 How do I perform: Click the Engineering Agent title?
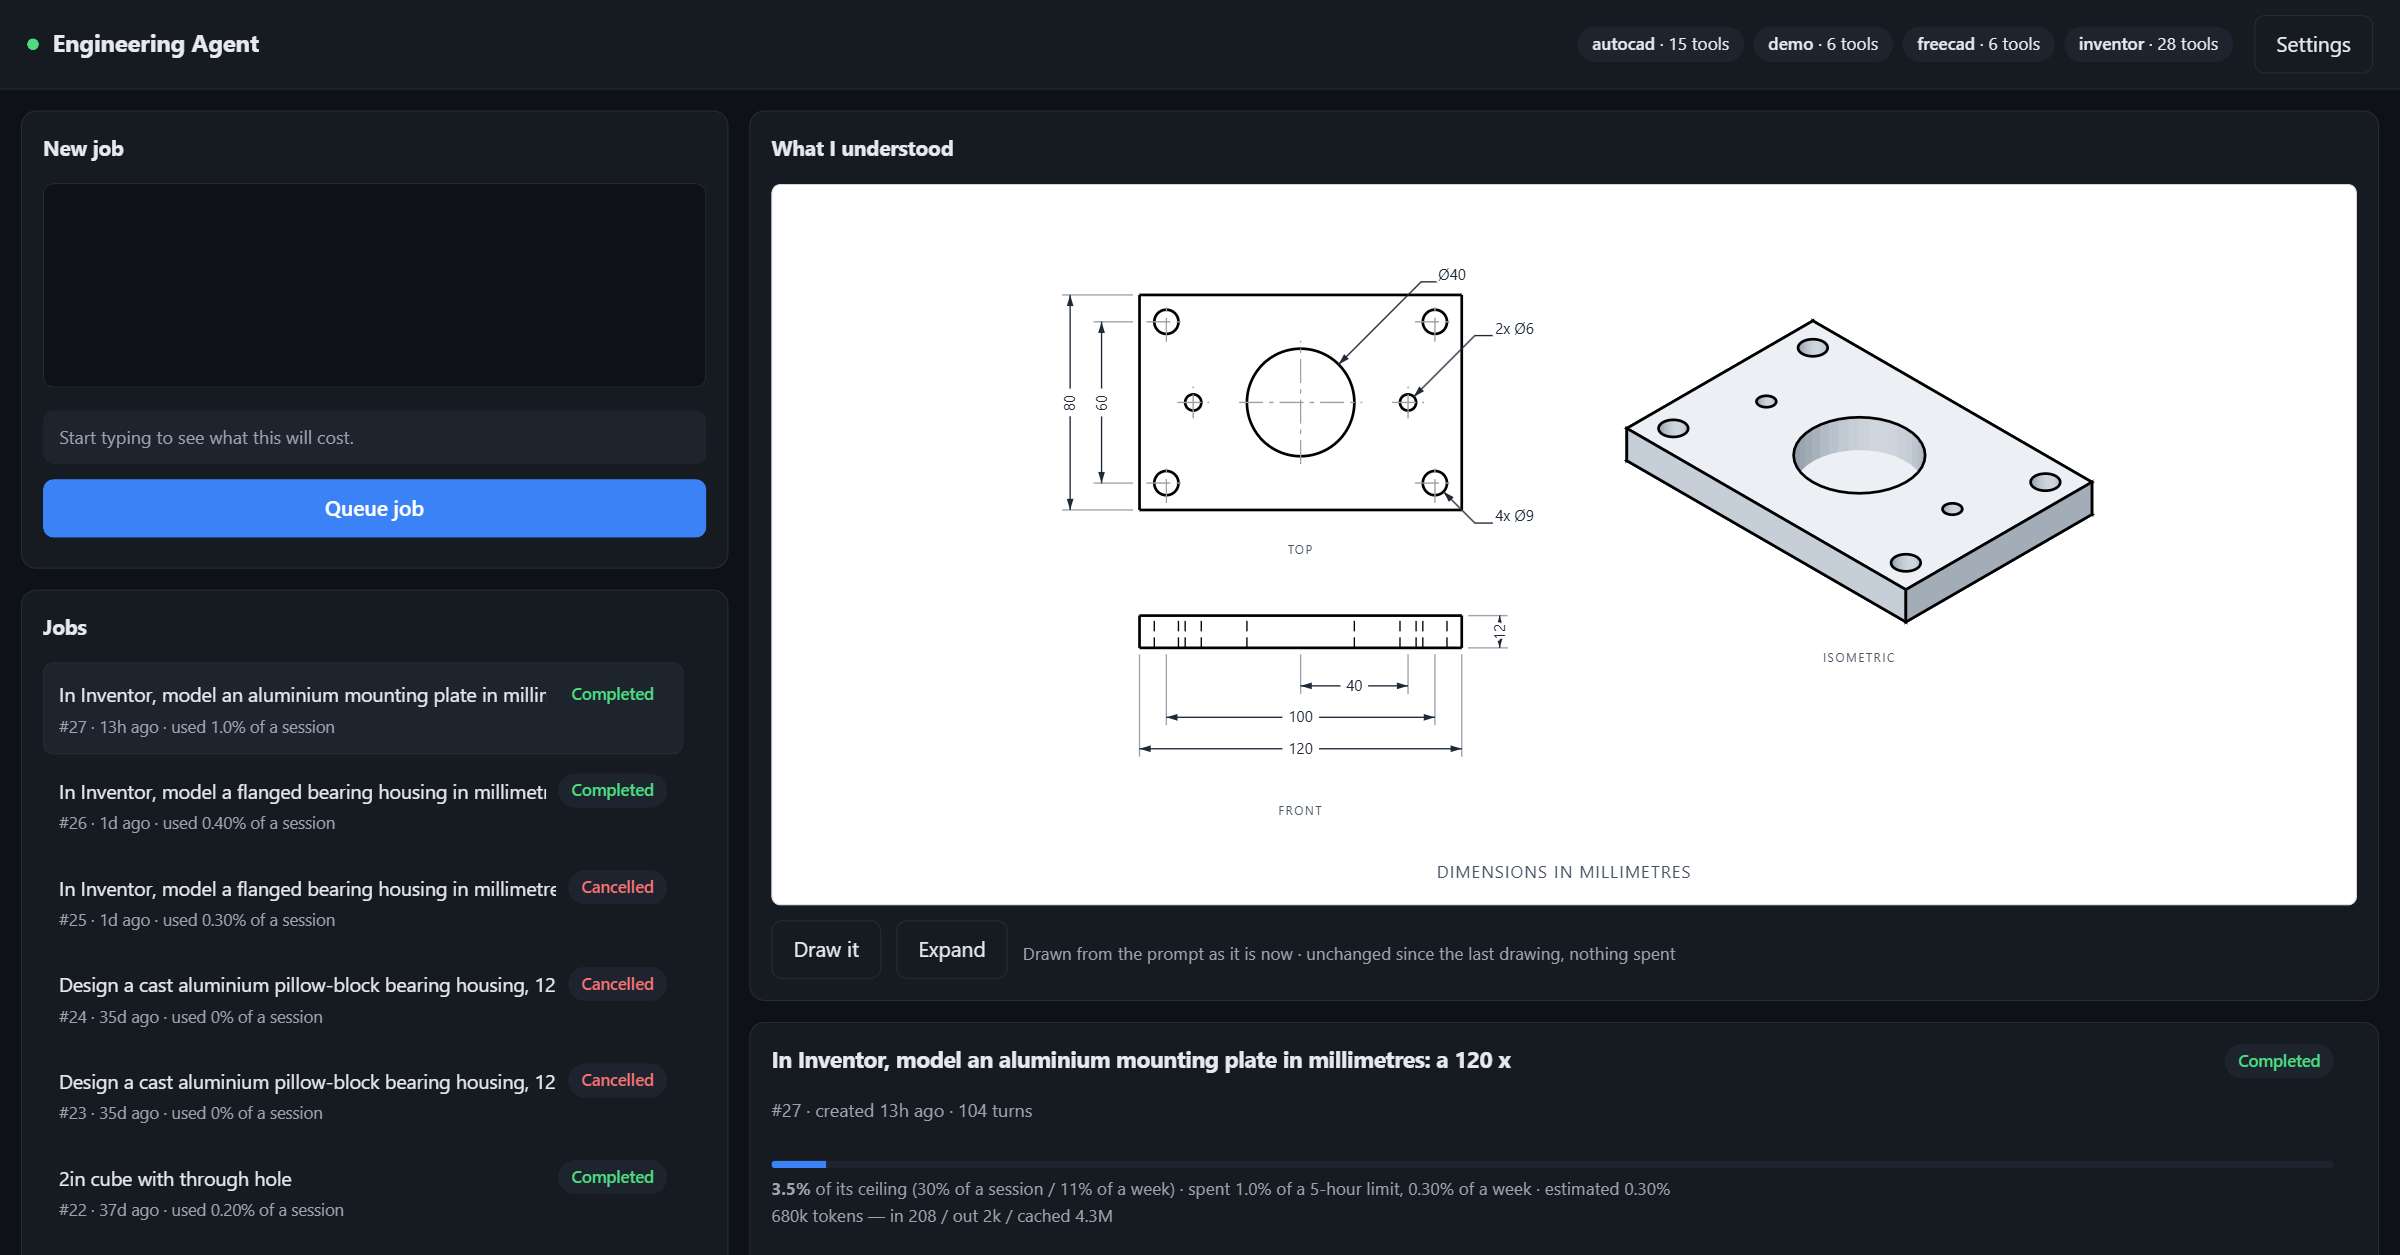tap(156, 44)
